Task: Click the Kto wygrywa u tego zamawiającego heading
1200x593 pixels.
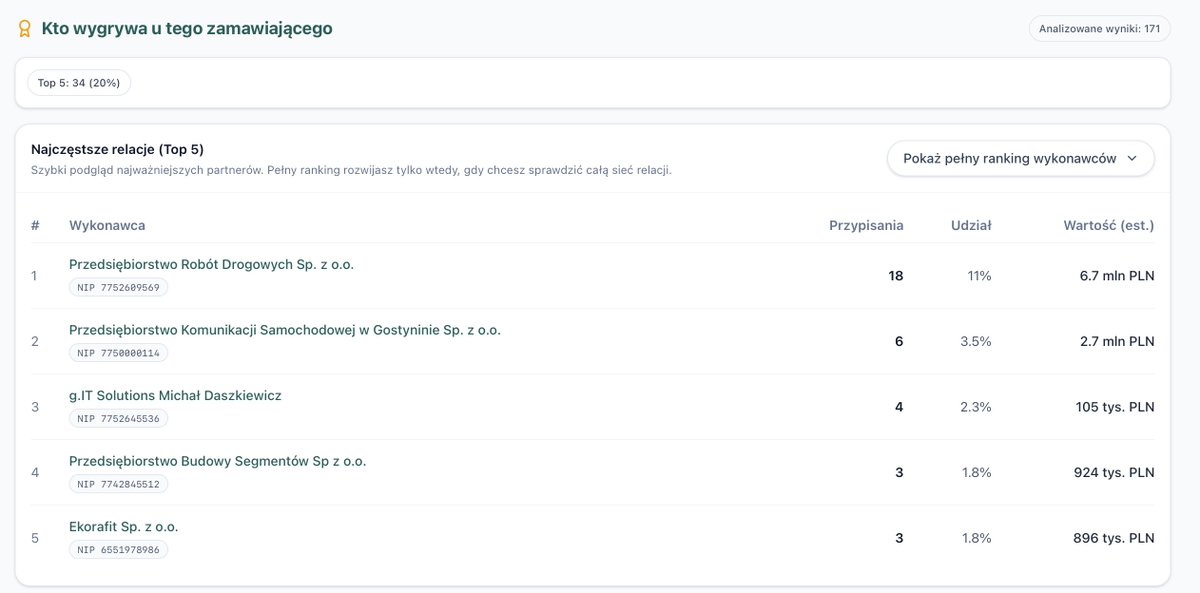Action: click(x=187, y=29)
